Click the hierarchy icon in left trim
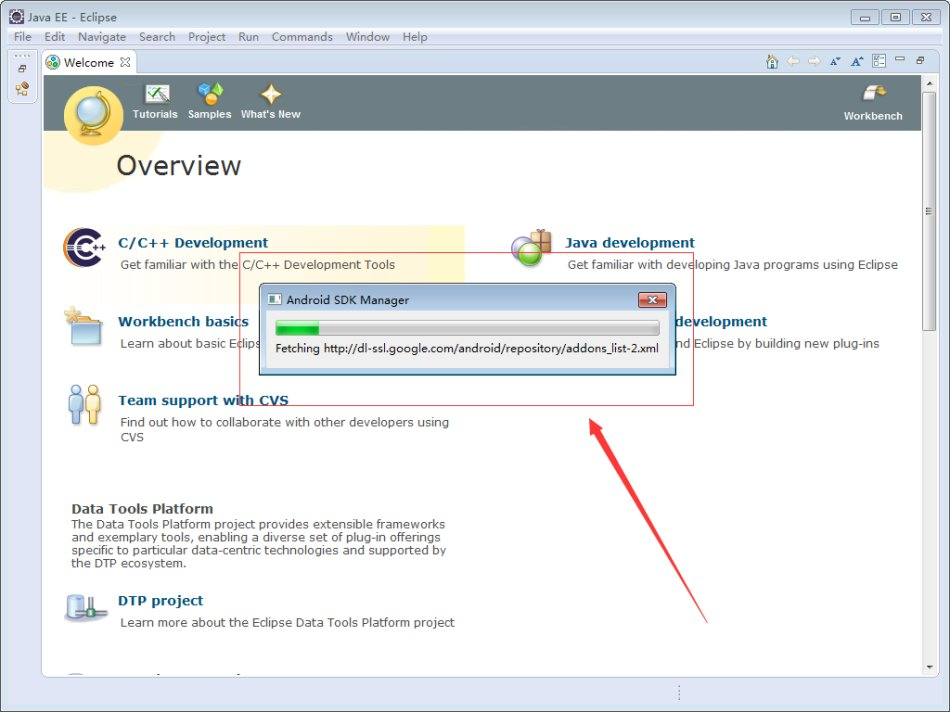The image size is (950, 712). coord(22,89)
